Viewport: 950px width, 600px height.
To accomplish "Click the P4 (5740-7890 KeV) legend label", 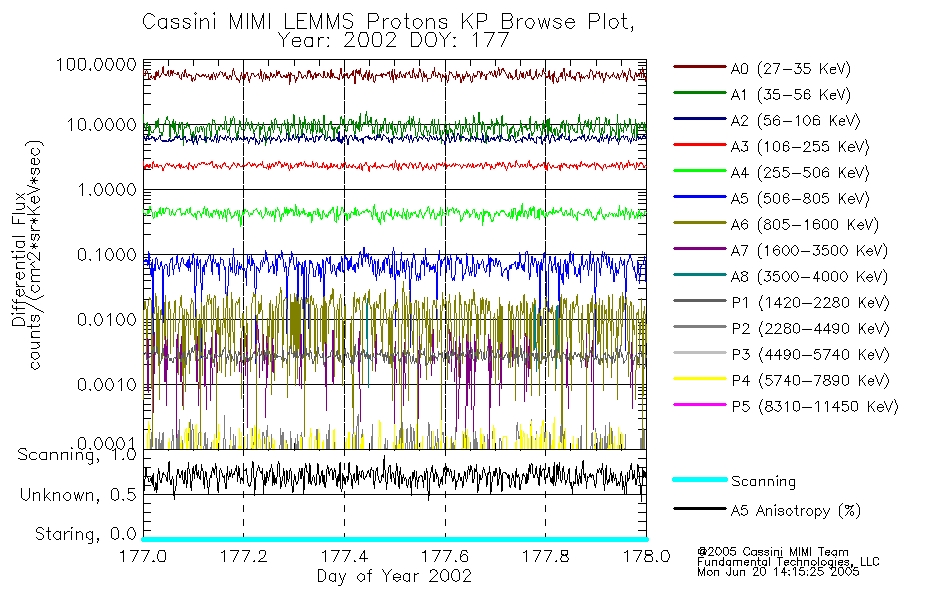I will pos(810,381).
